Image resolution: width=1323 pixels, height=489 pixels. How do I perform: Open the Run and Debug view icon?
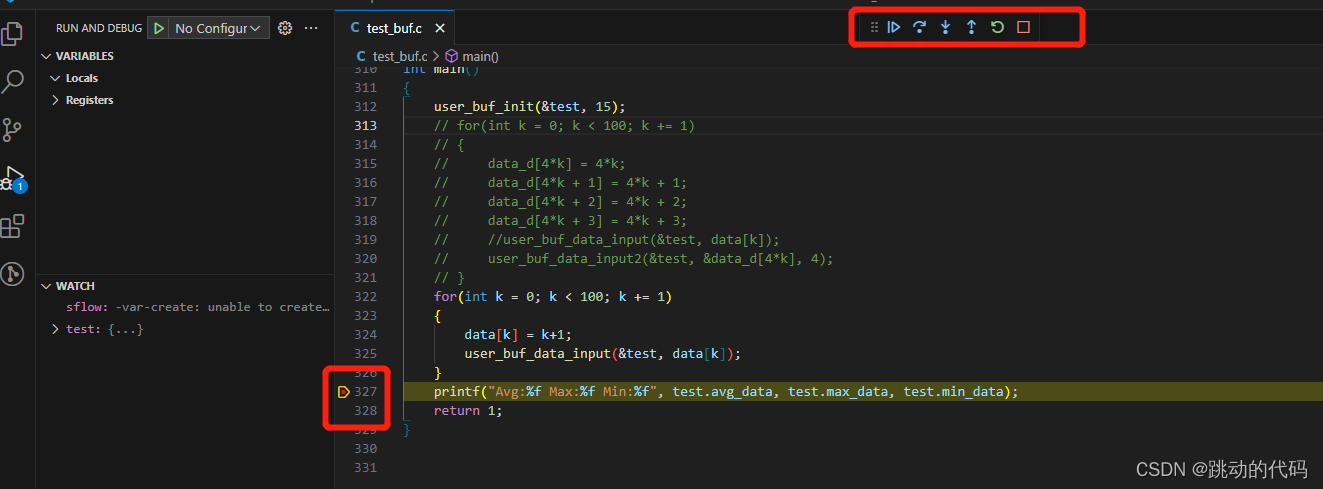[13, 178]
